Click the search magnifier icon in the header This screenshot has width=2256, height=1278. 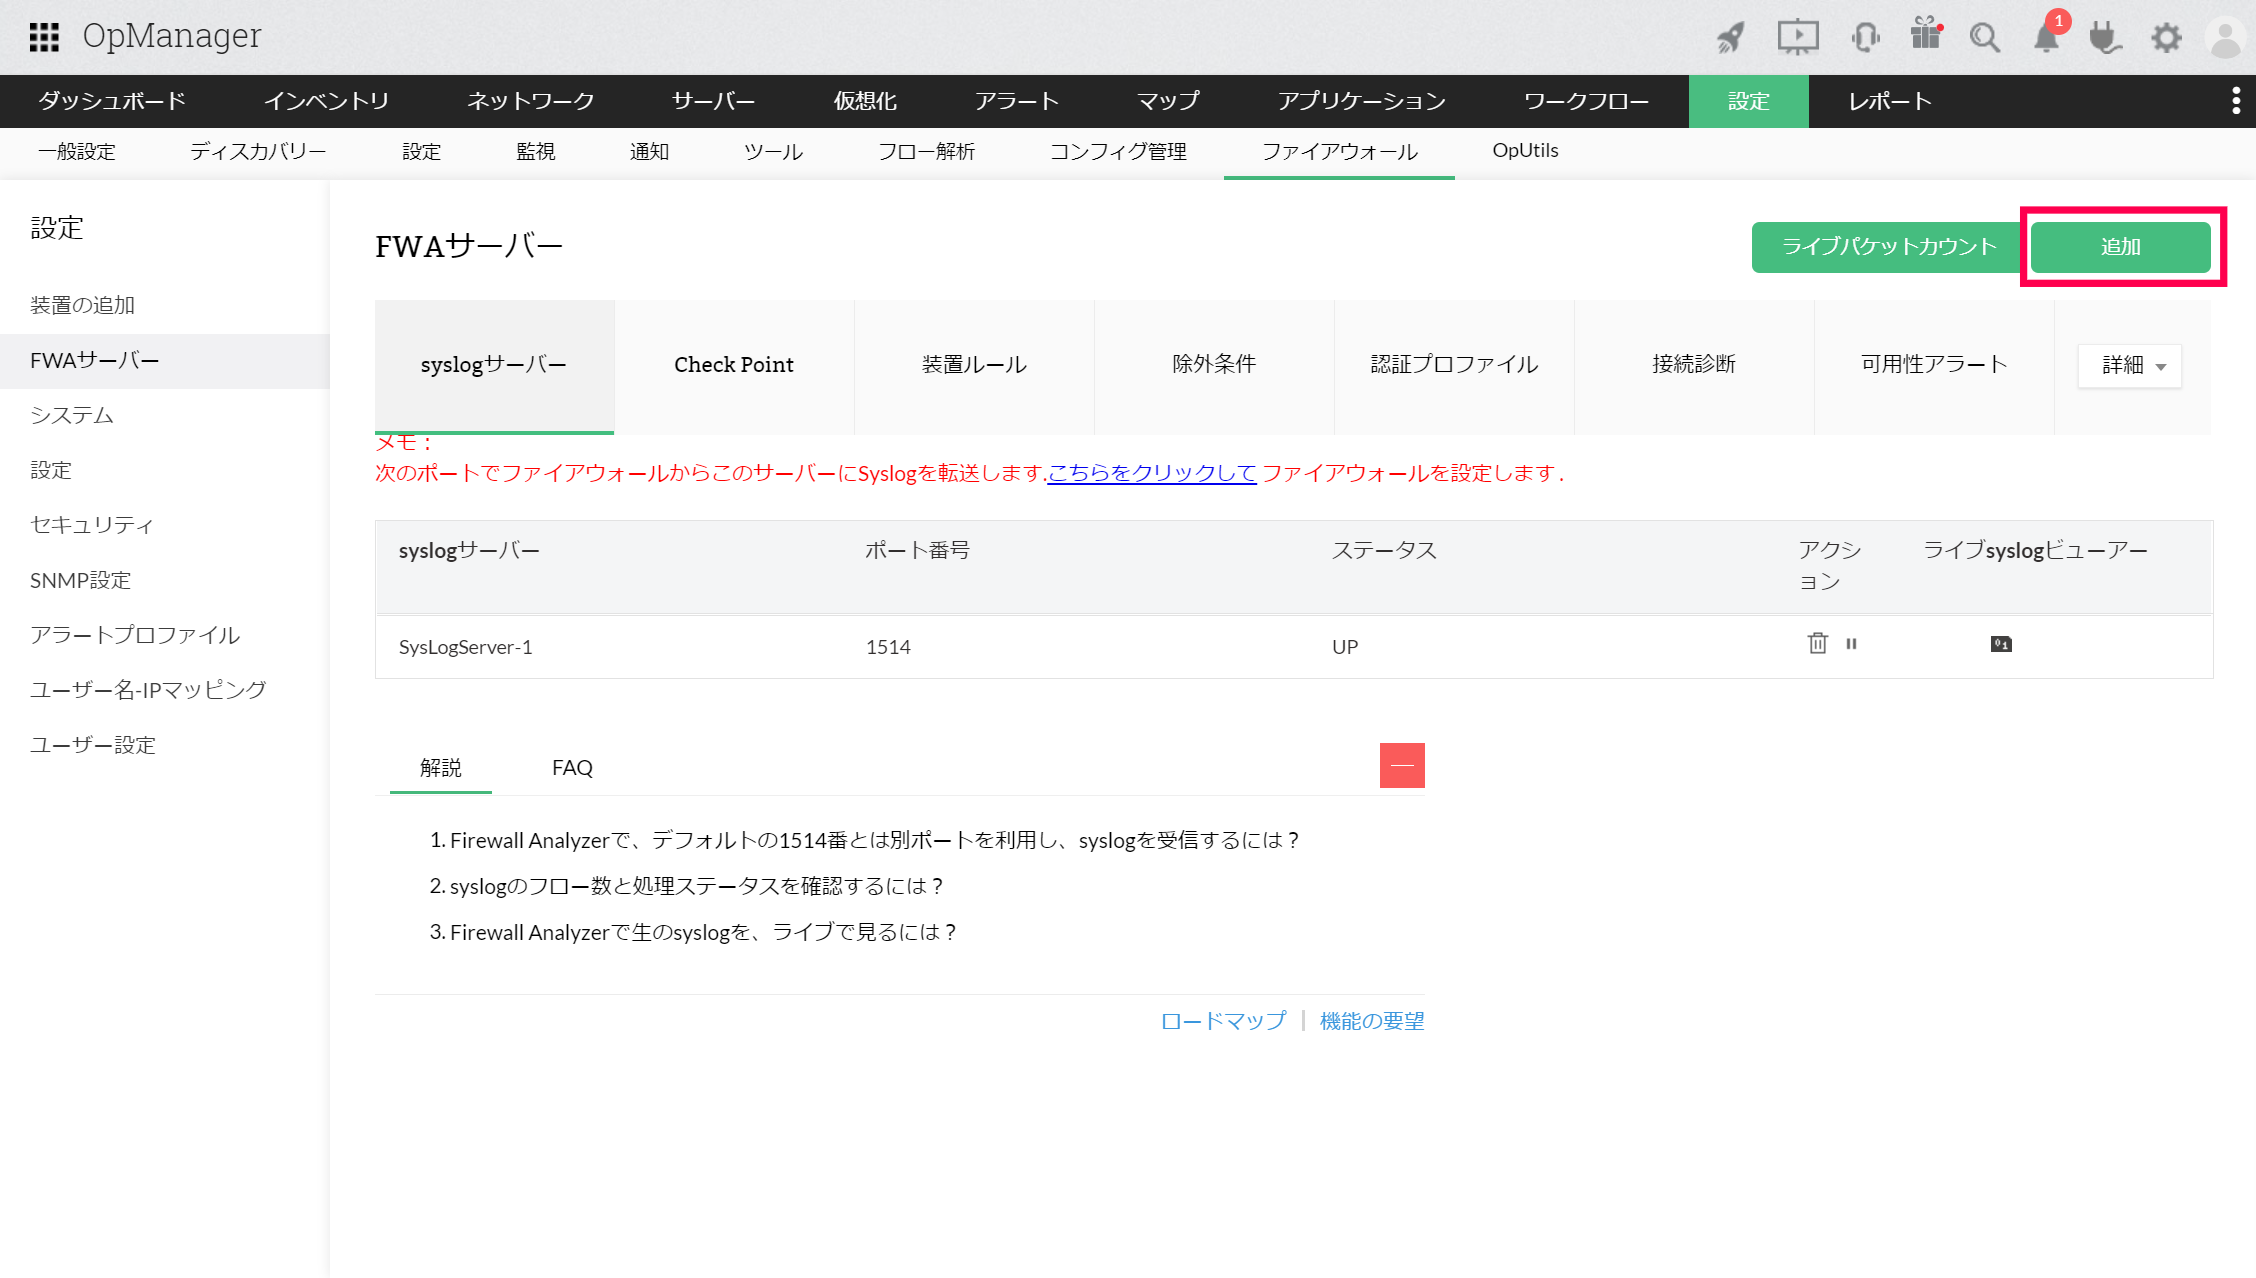tap(1986, 36)
